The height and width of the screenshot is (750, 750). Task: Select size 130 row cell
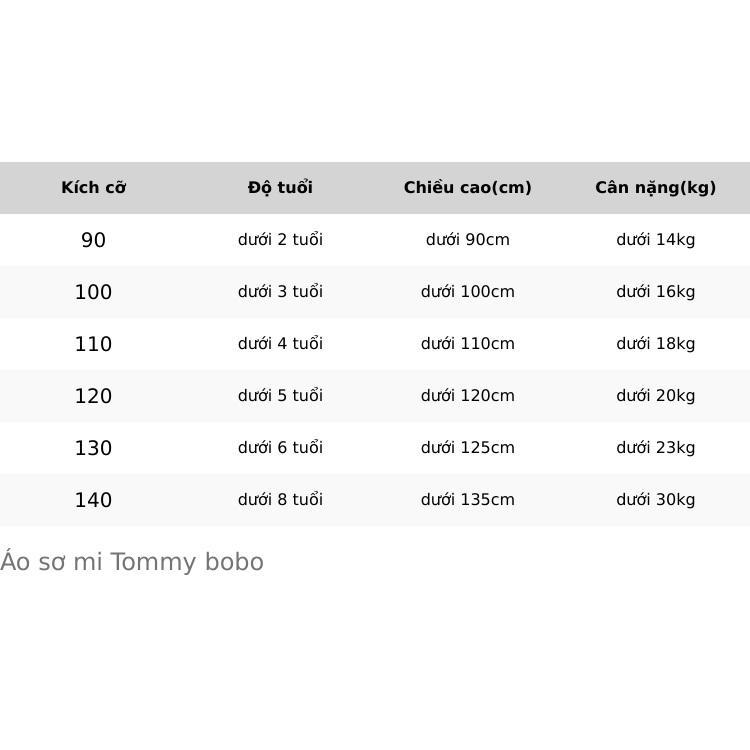[x=94, y=448]
